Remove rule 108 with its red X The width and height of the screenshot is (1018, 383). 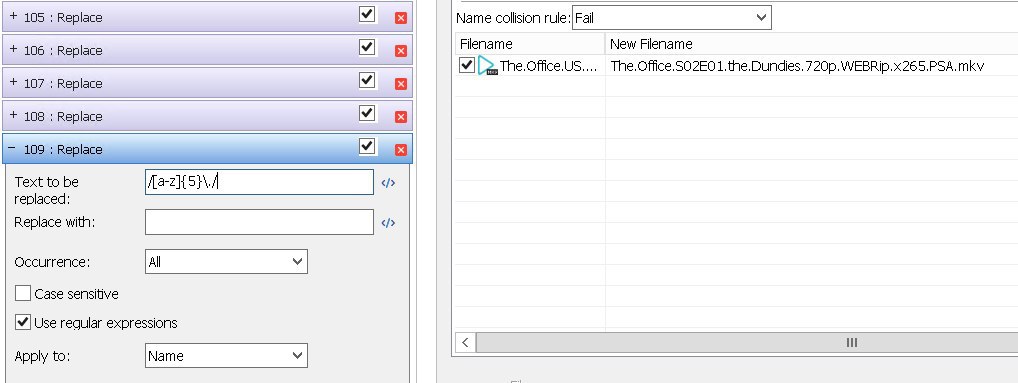(401, 117)
